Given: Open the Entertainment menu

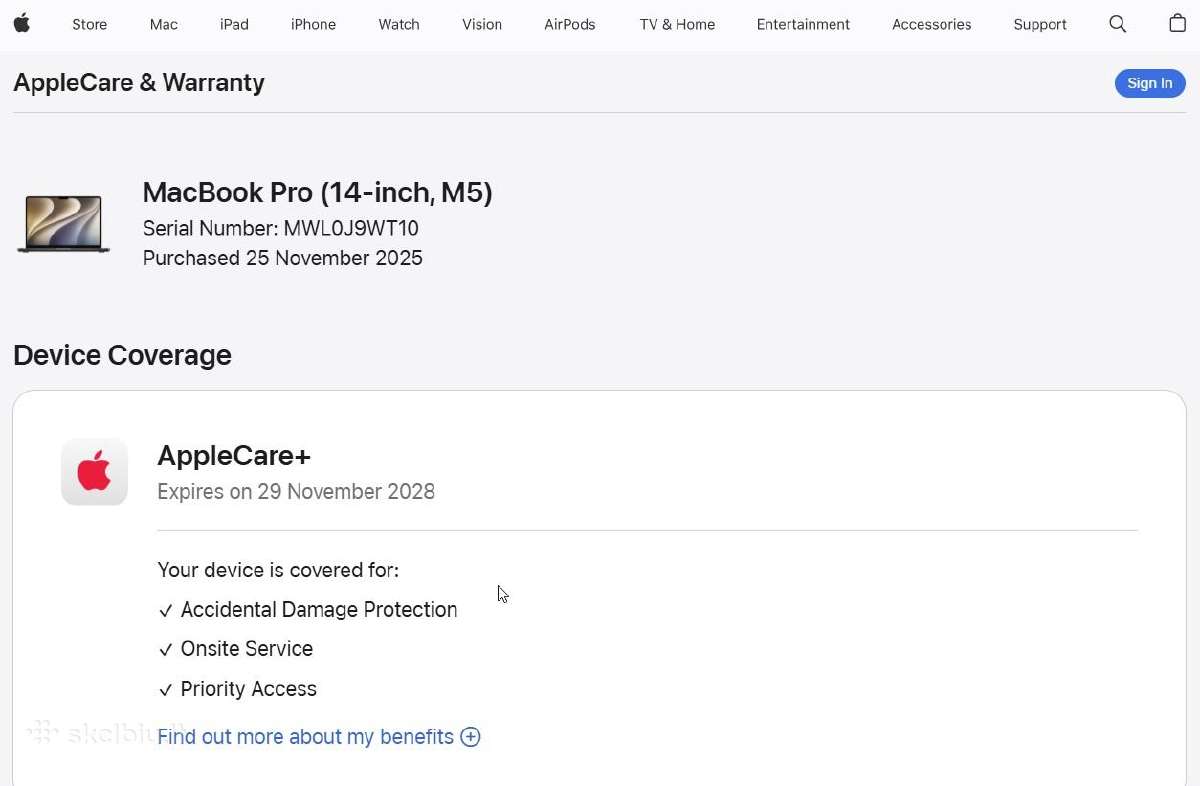Looking at the screenshot, I should click(x=803, y=24).
